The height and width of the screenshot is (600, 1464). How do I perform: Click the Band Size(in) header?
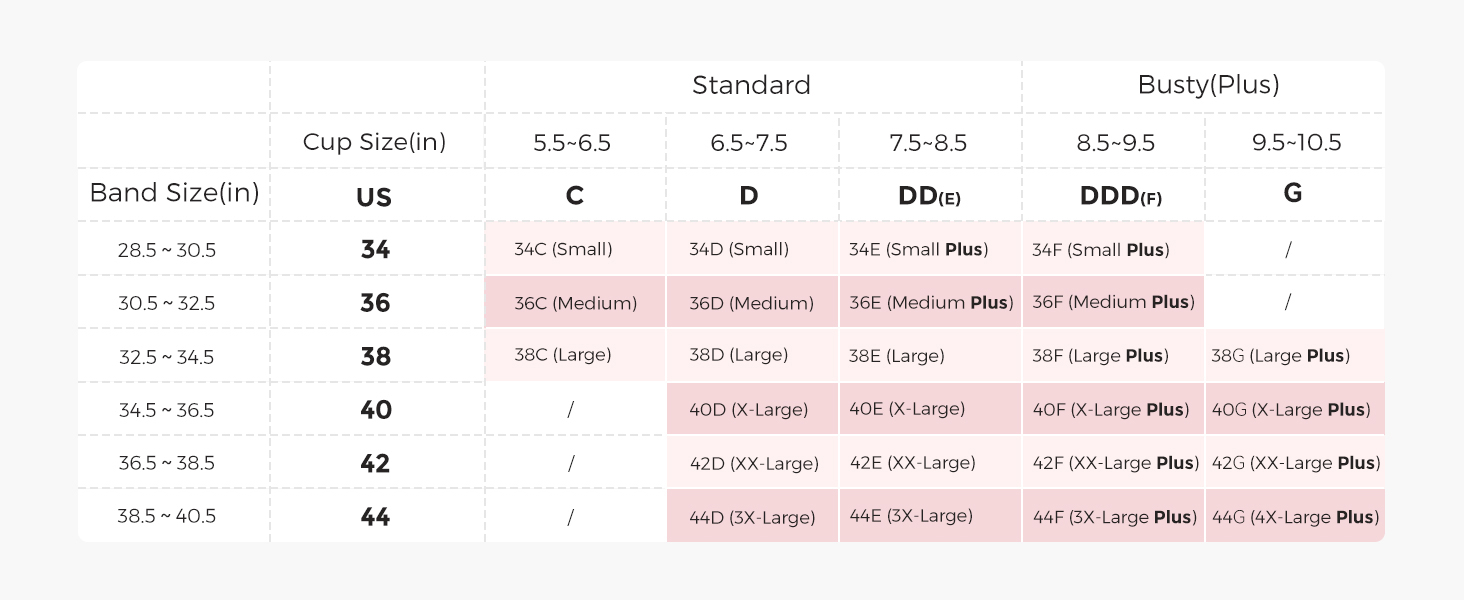pyautogui.click(x=174, y=194)
